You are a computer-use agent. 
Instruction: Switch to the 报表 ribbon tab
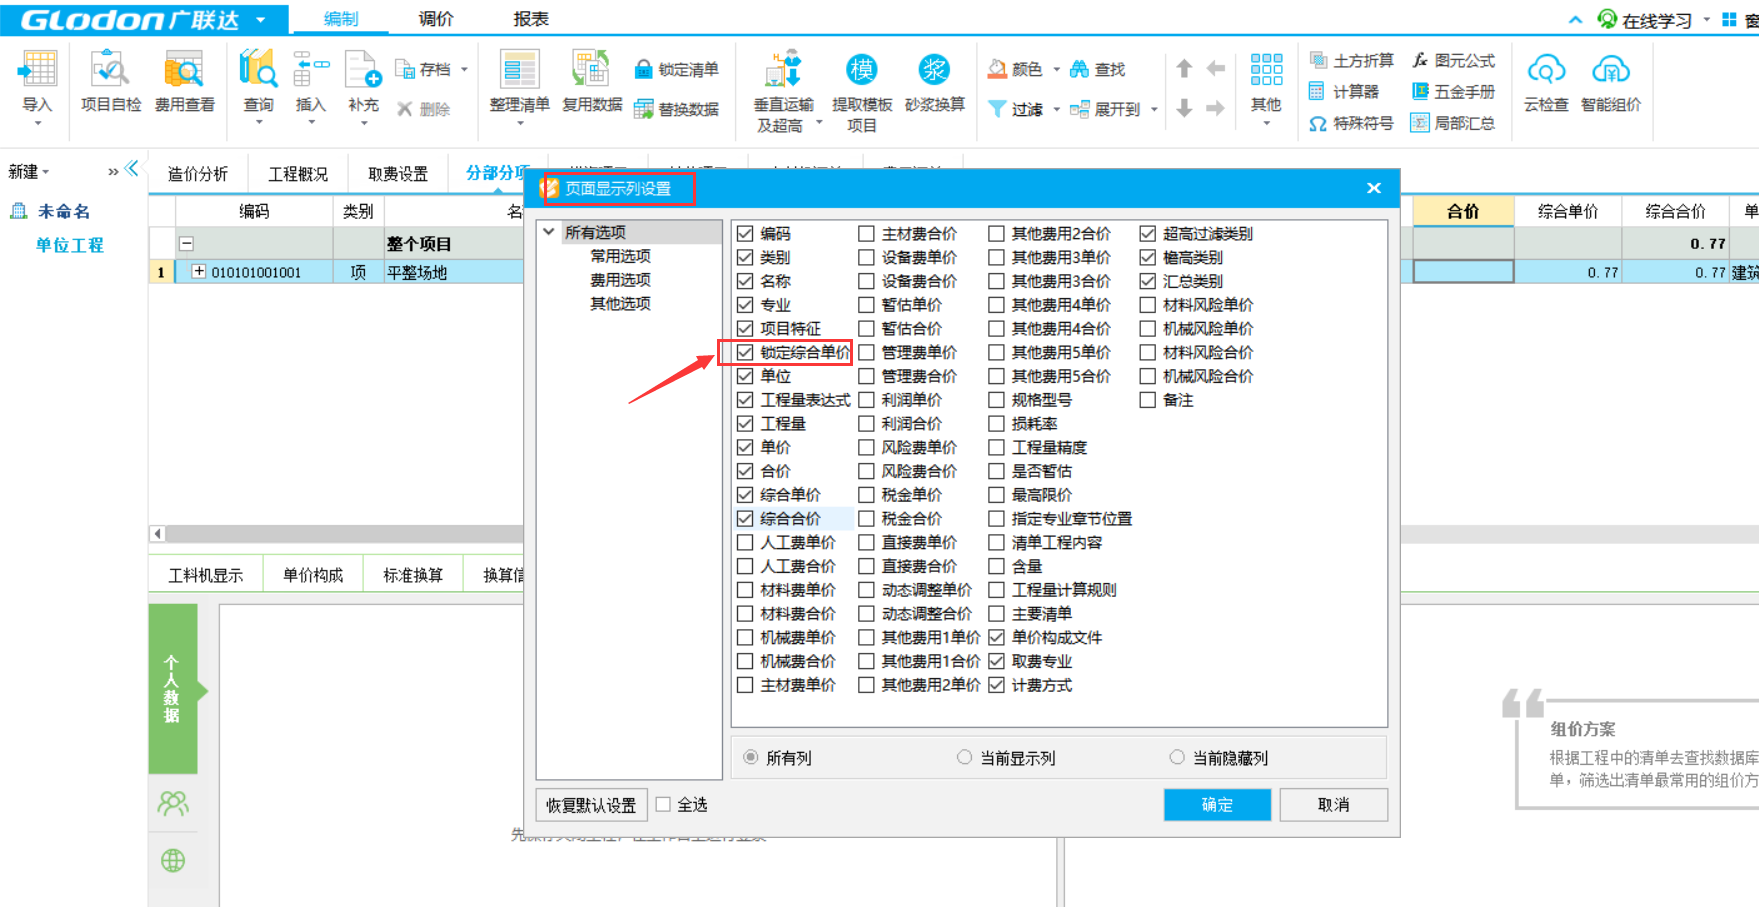[530, 19]
